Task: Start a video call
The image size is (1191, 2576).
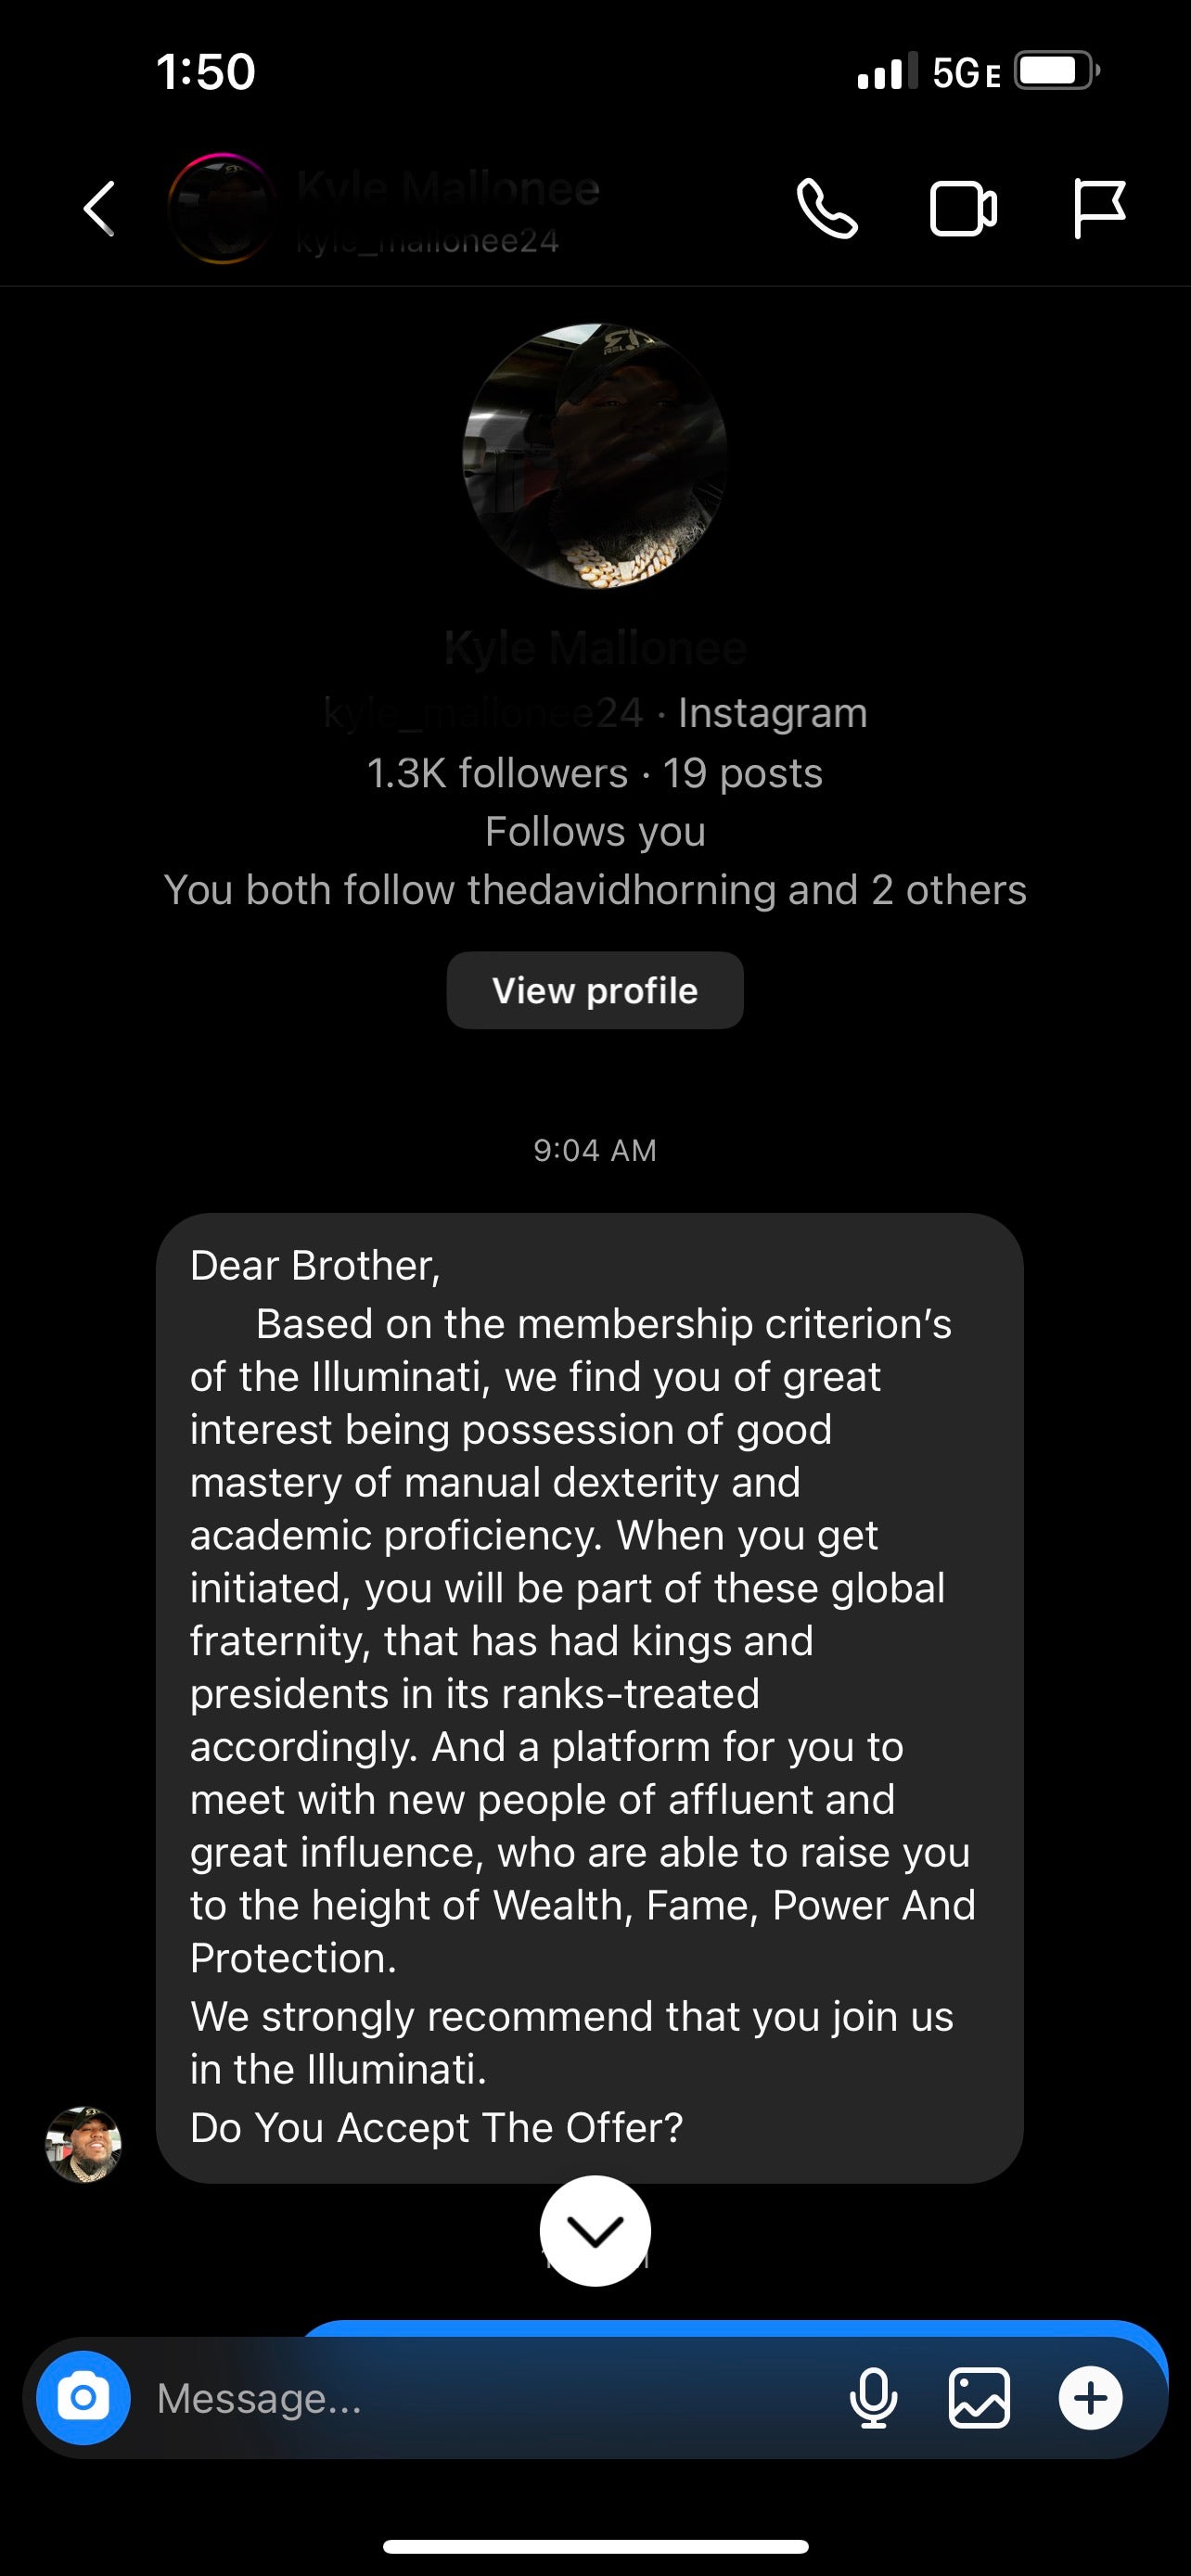Action: click(963, 209)
